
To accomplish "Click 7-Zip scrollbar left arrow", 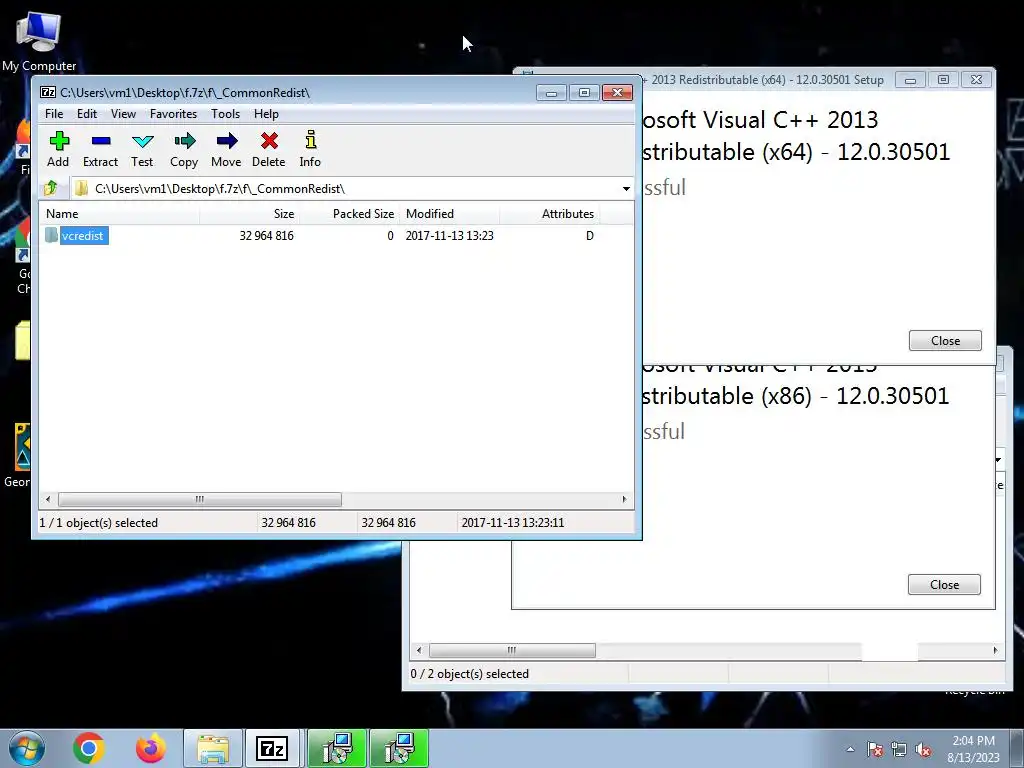I will 48,500.
